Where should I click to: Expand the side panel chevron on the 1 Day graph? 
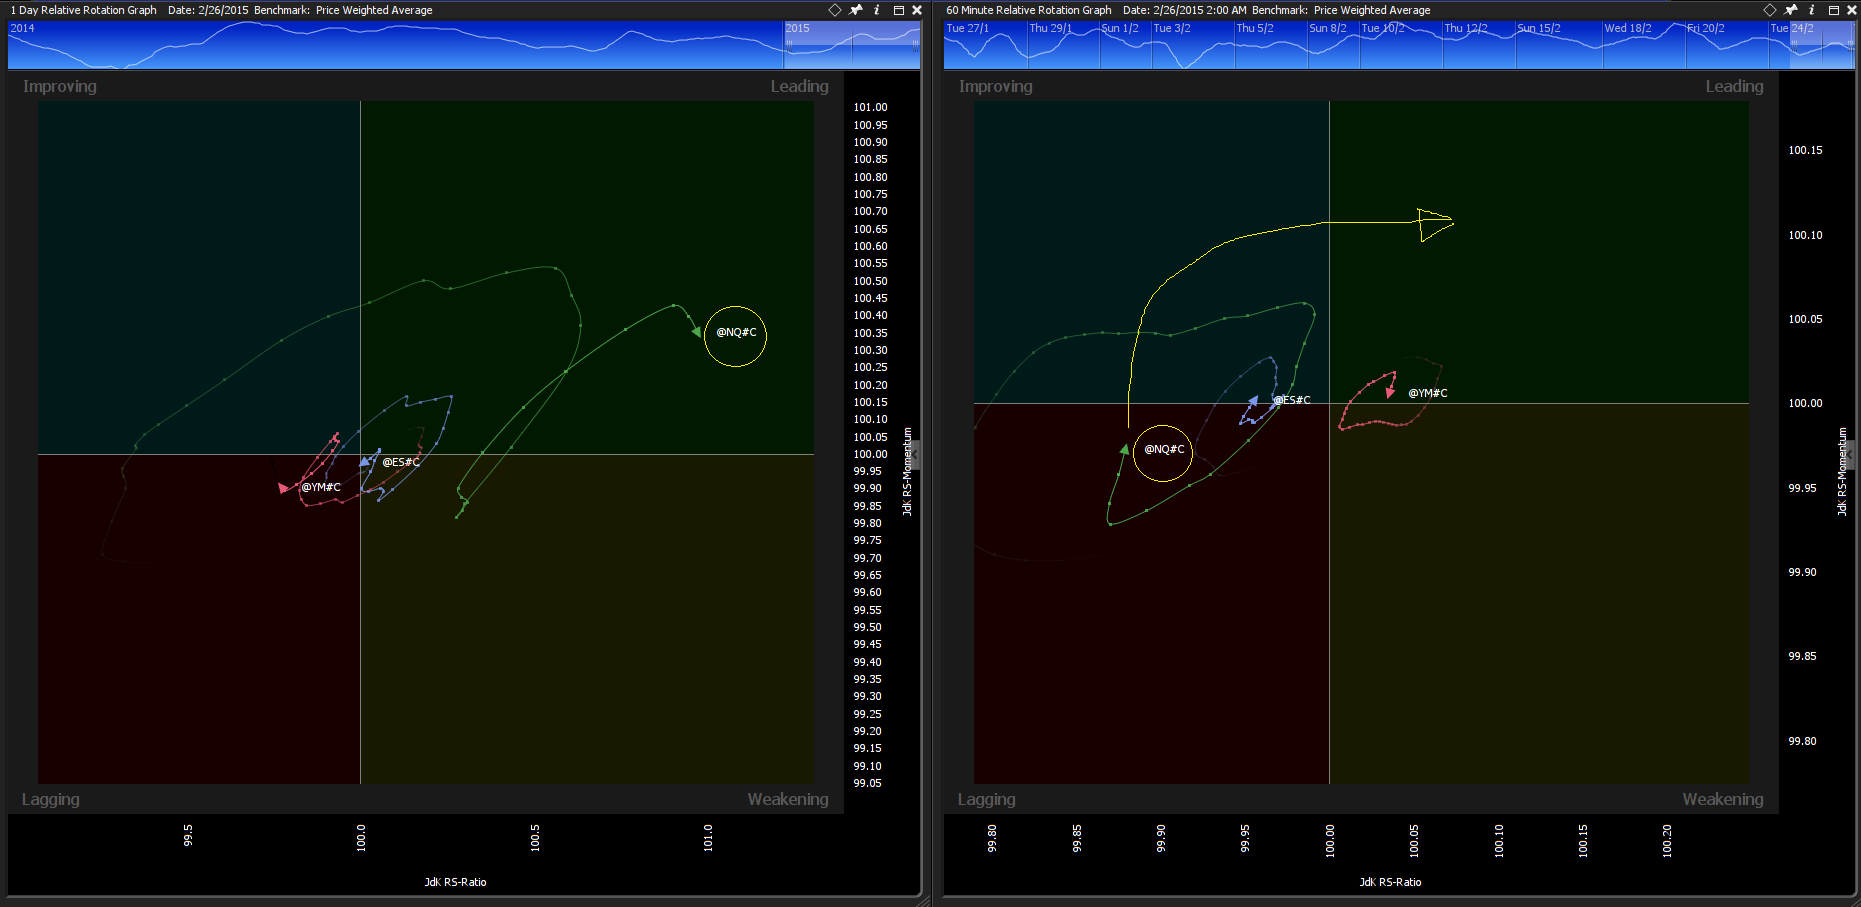[x=914, y=455]
